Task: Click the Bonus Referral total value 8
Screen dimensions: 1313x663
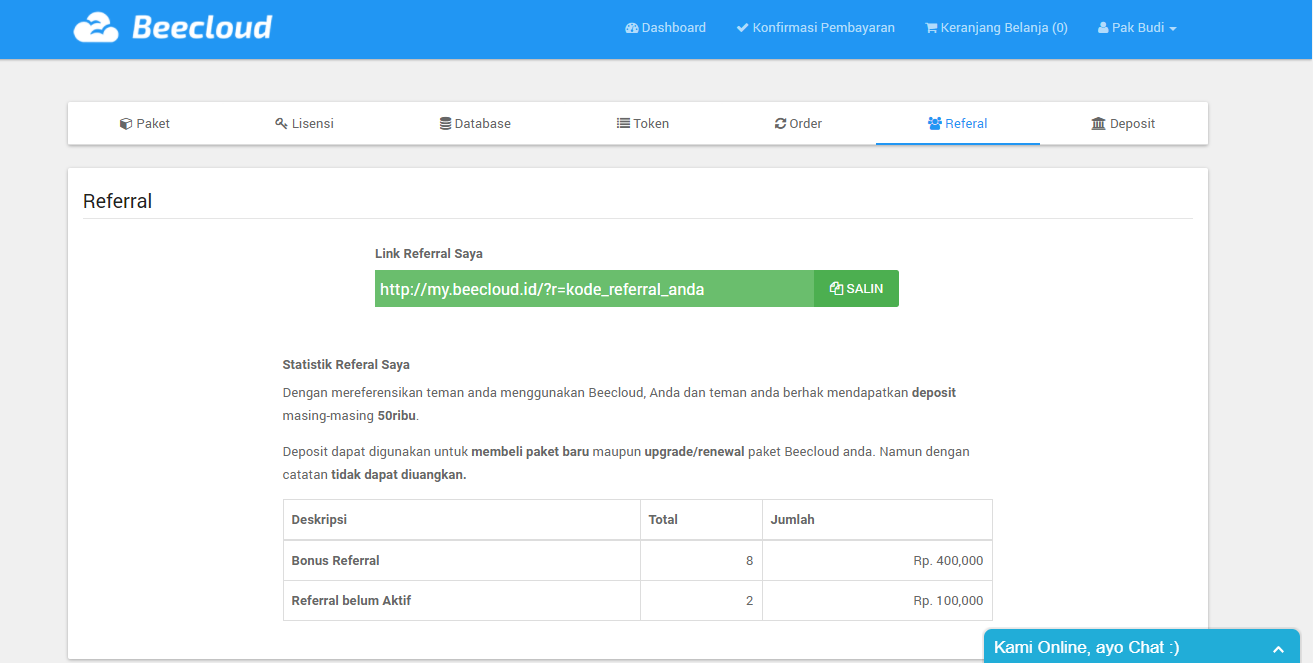Action: (749, 561)
